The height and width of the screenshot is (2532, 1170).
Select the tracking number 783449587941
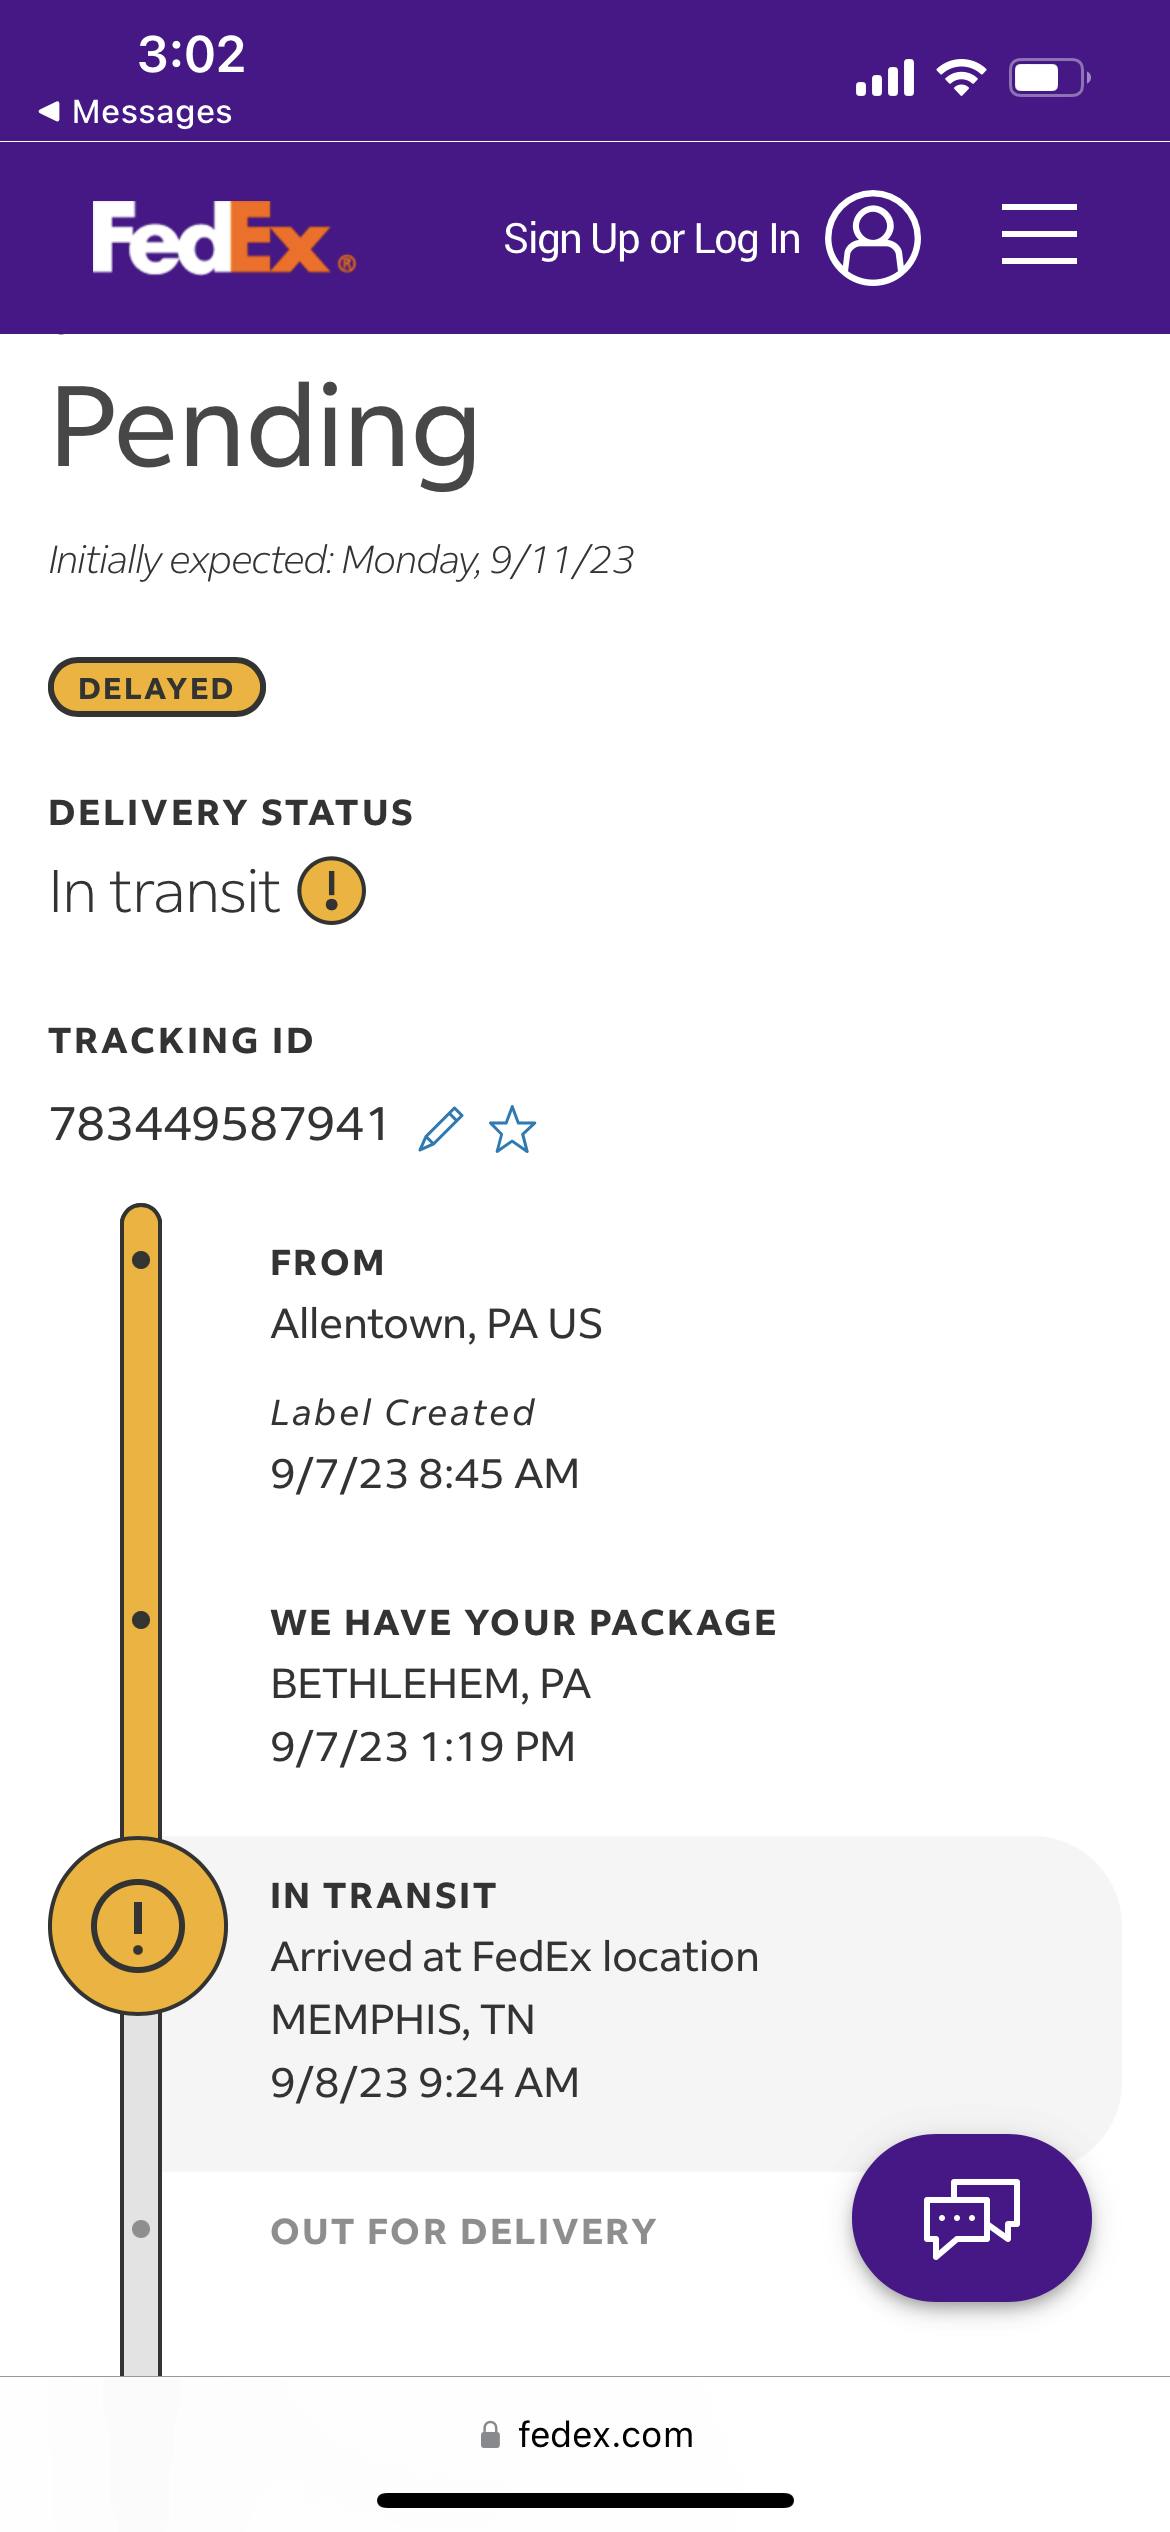pos(219,1124)
